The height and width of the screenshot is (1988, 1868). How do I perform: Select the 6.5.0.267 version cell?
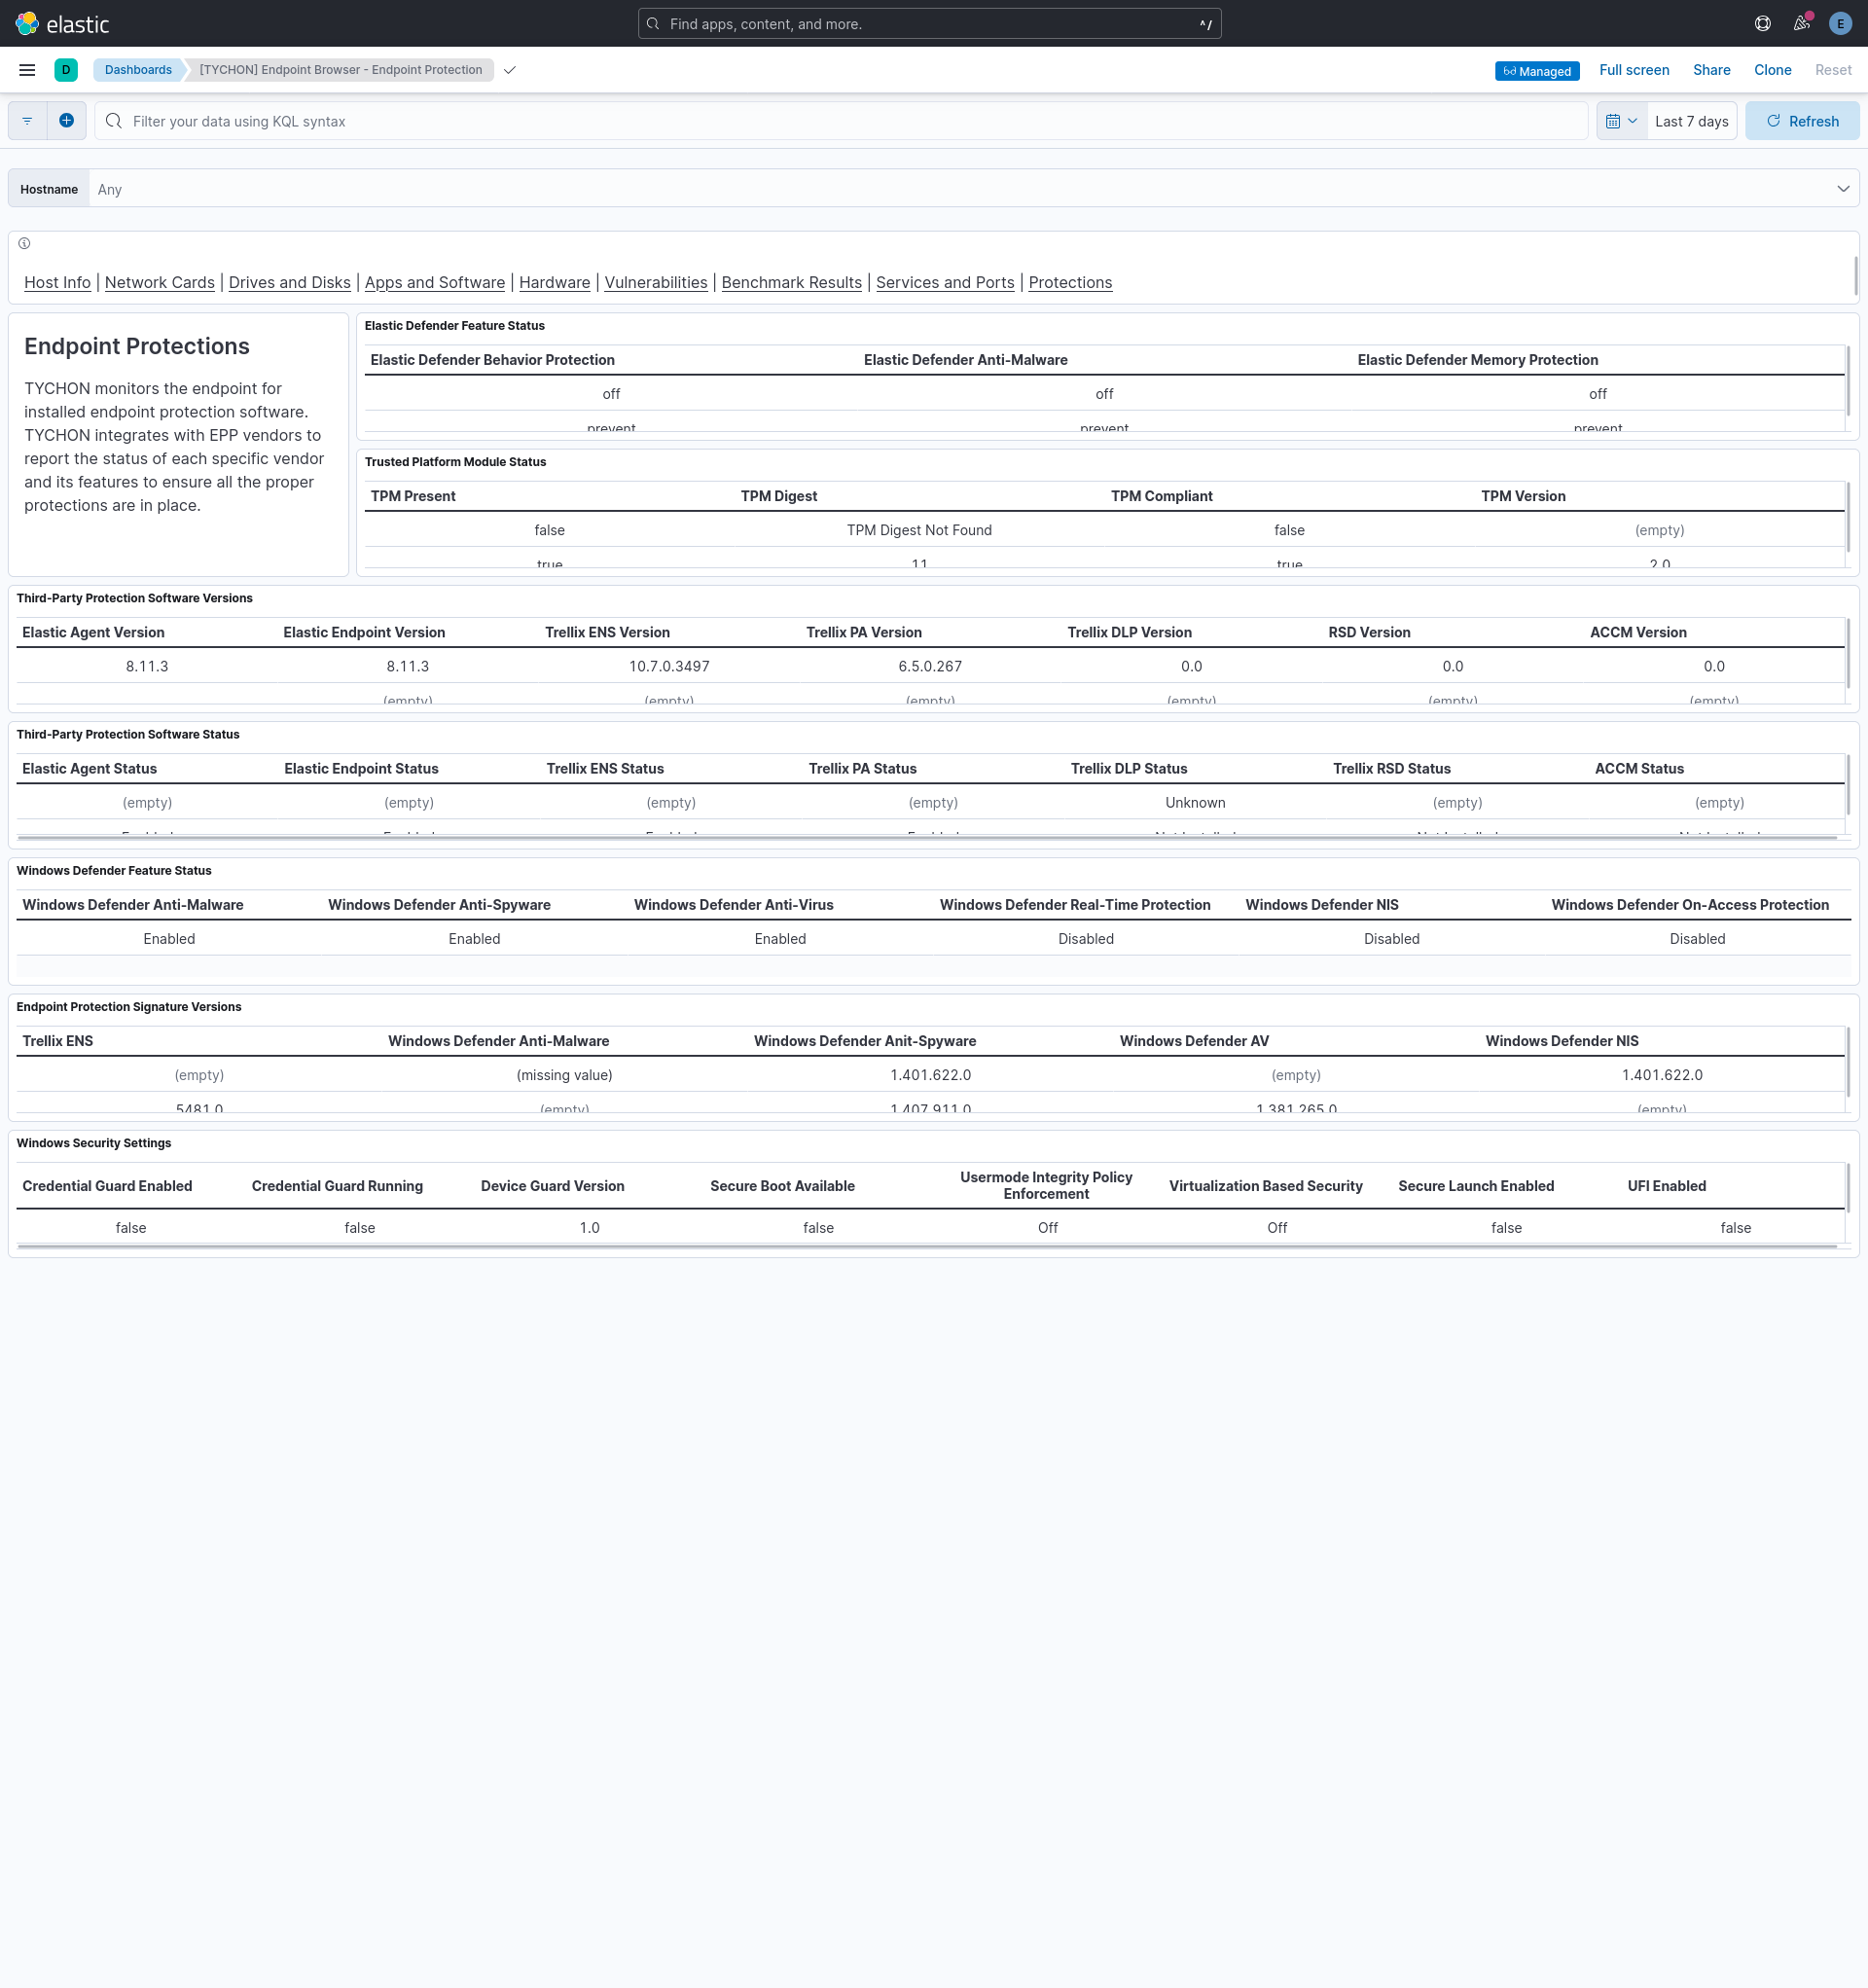930,666
